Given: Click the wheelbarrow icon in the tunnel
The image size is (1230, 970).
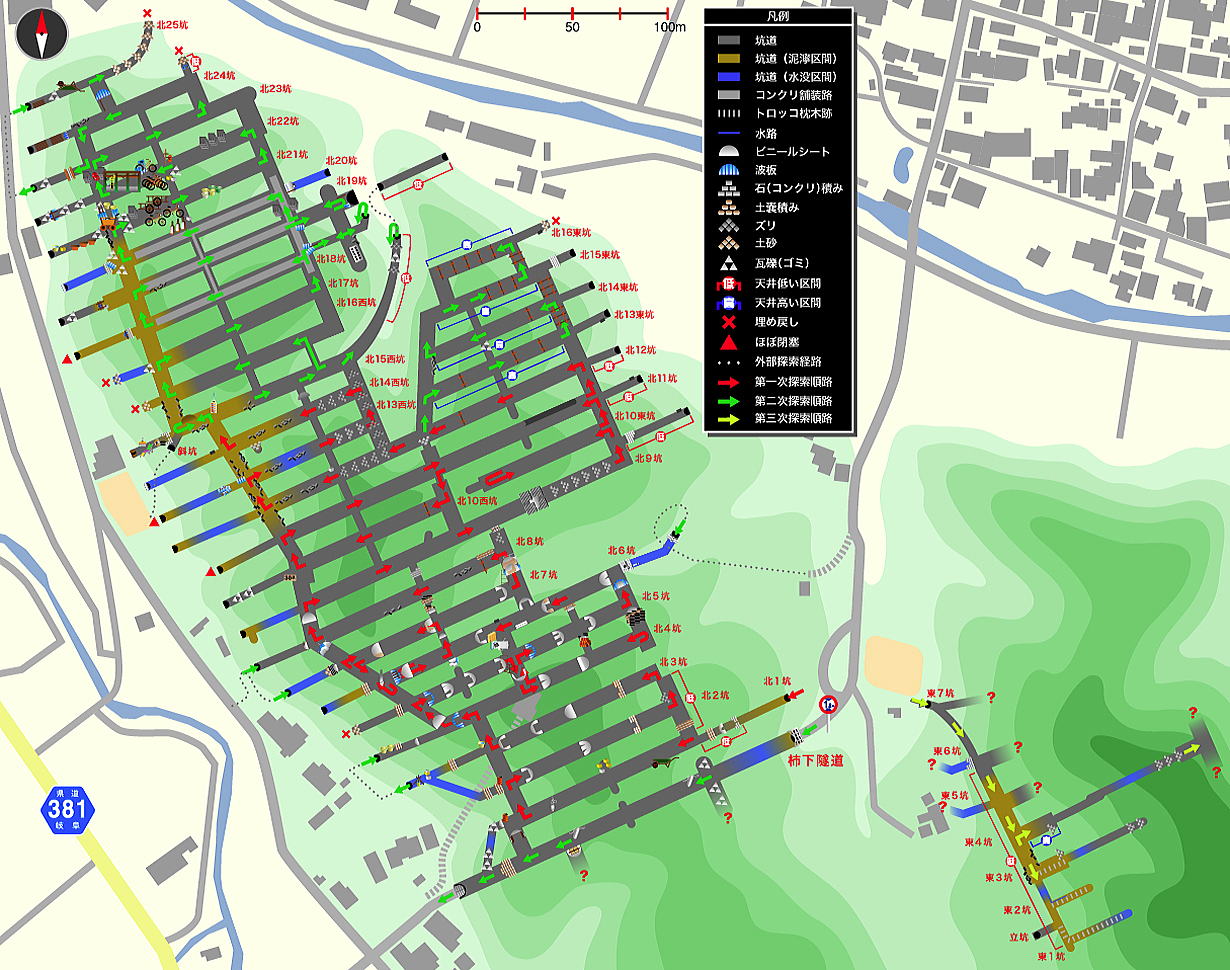Looking at the screenshot, I should [661, 763].
